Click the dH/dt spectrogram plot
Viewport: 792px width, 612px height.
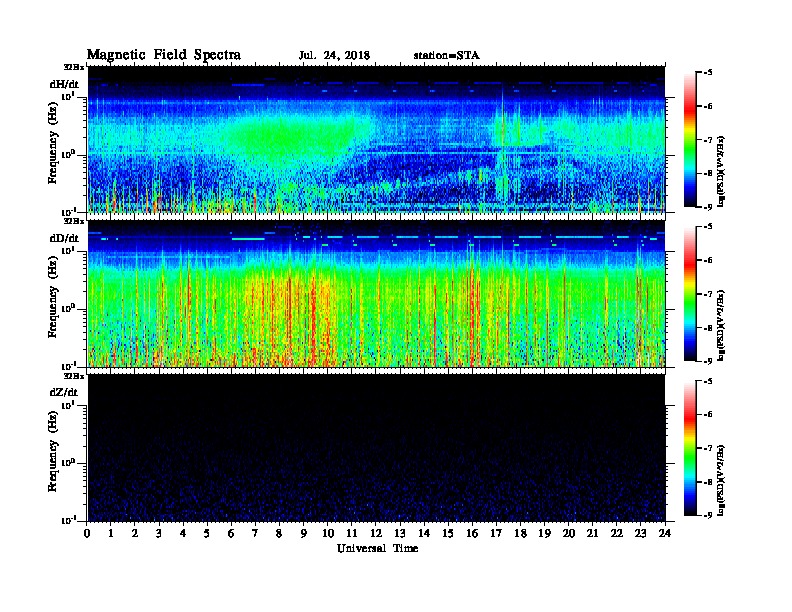[x=377, y=139]
